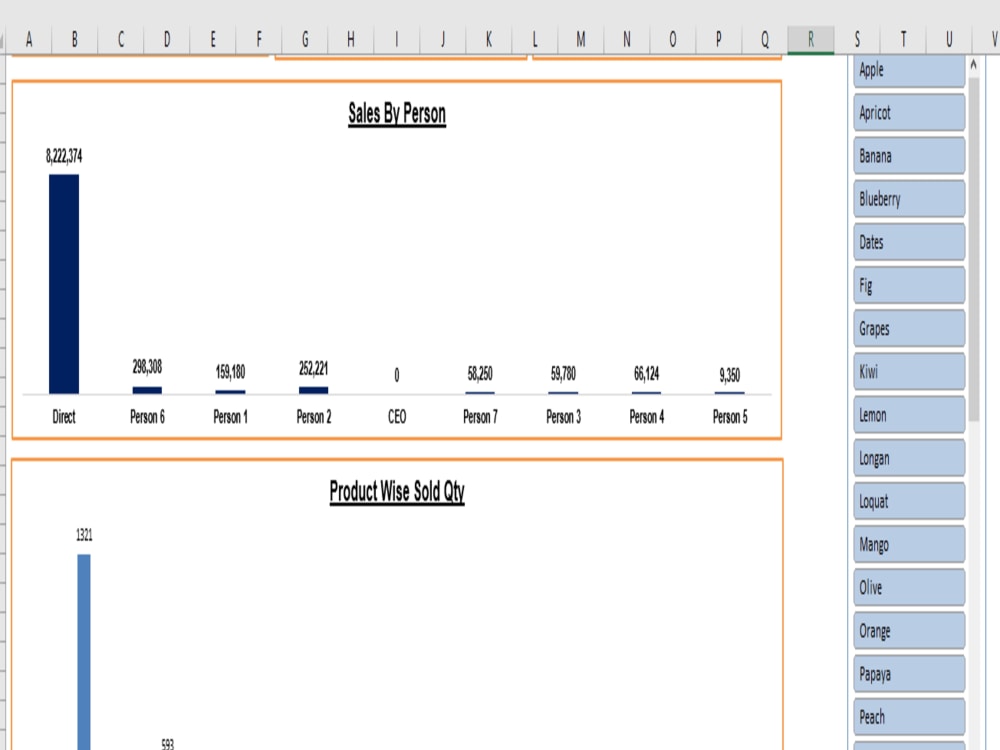
Task: Select Kiwi slicer item
Action: tap(909, 372)
